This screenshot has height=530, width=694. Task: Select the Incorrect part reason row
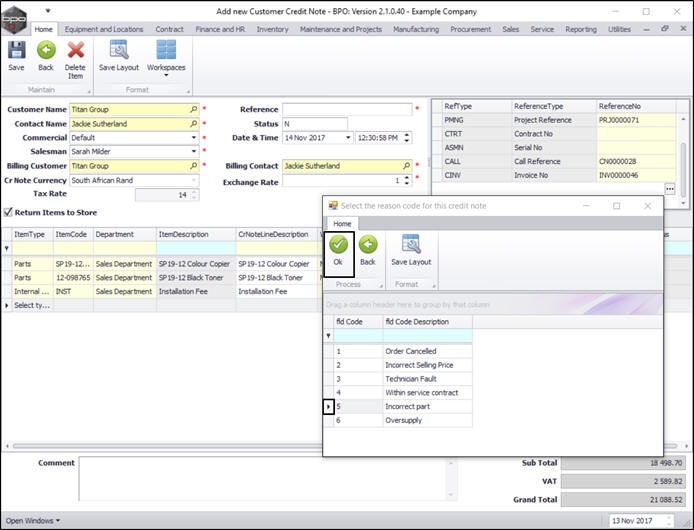pos(398,406)
